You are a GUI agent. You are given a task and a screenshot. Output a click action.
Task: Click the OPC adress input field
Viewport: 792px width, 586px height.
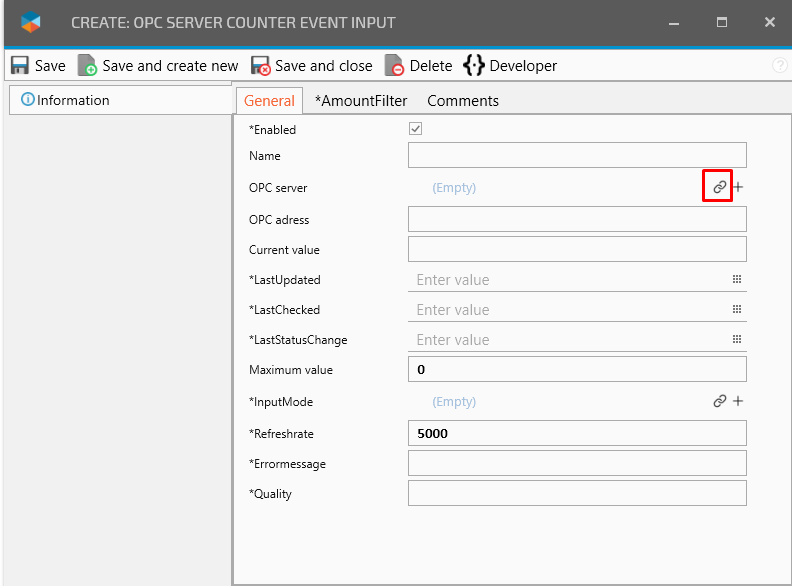coord(577,219)
